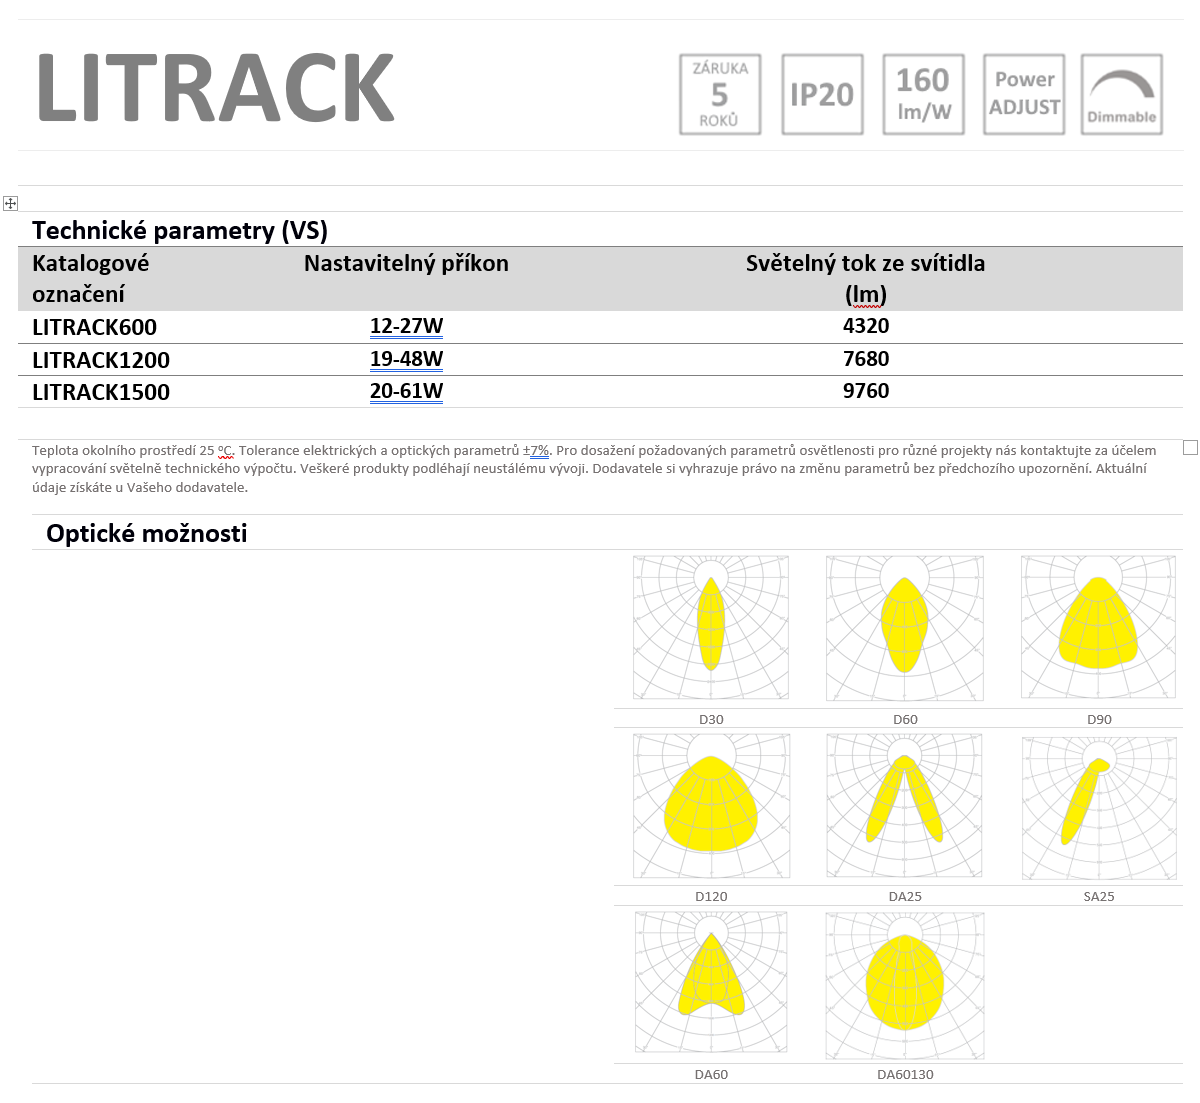Select the DA60130 beam distribution diagram
1200x1103 pixels.
click(905, 985)
